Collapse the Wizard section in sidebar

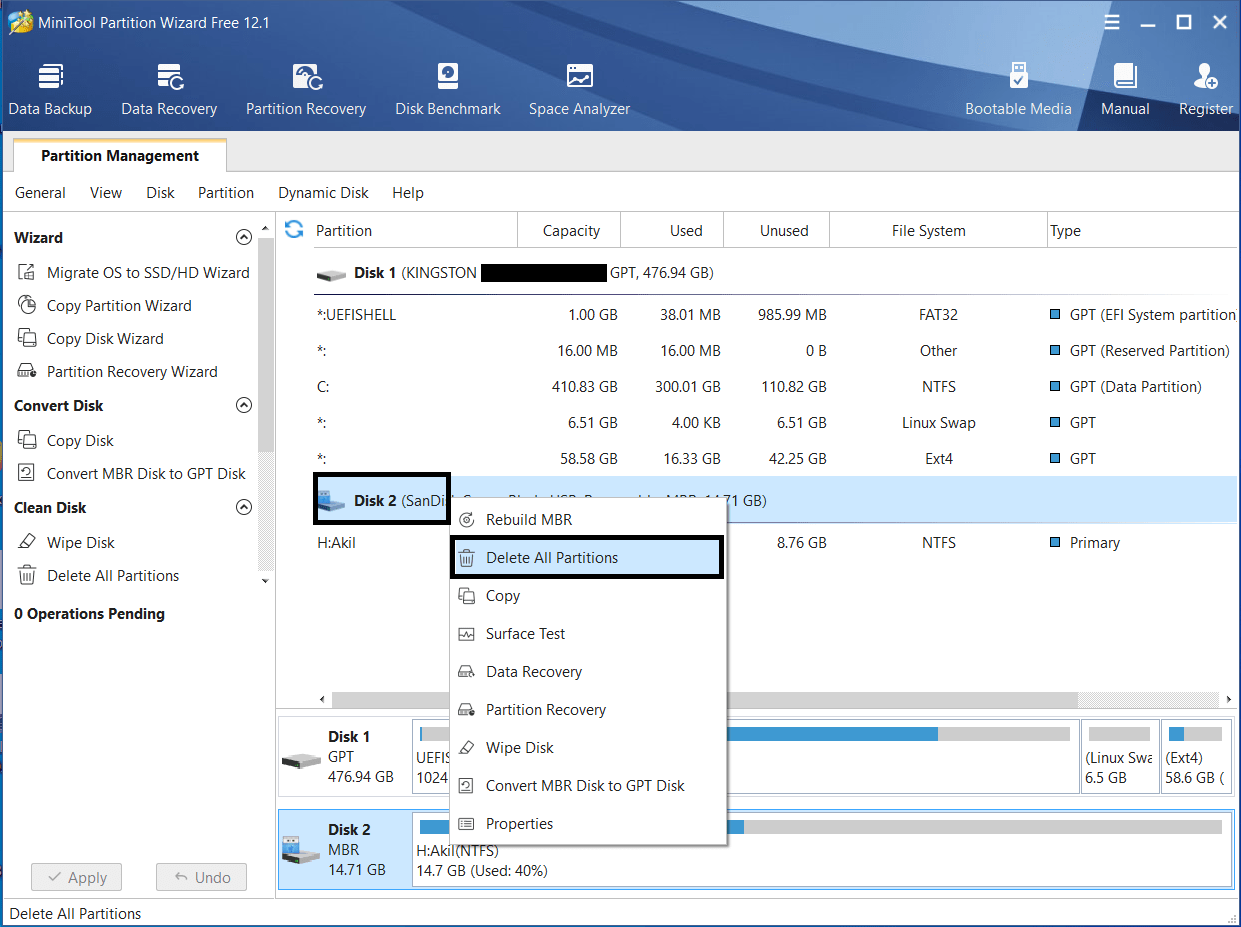click(x=243, y=238)
